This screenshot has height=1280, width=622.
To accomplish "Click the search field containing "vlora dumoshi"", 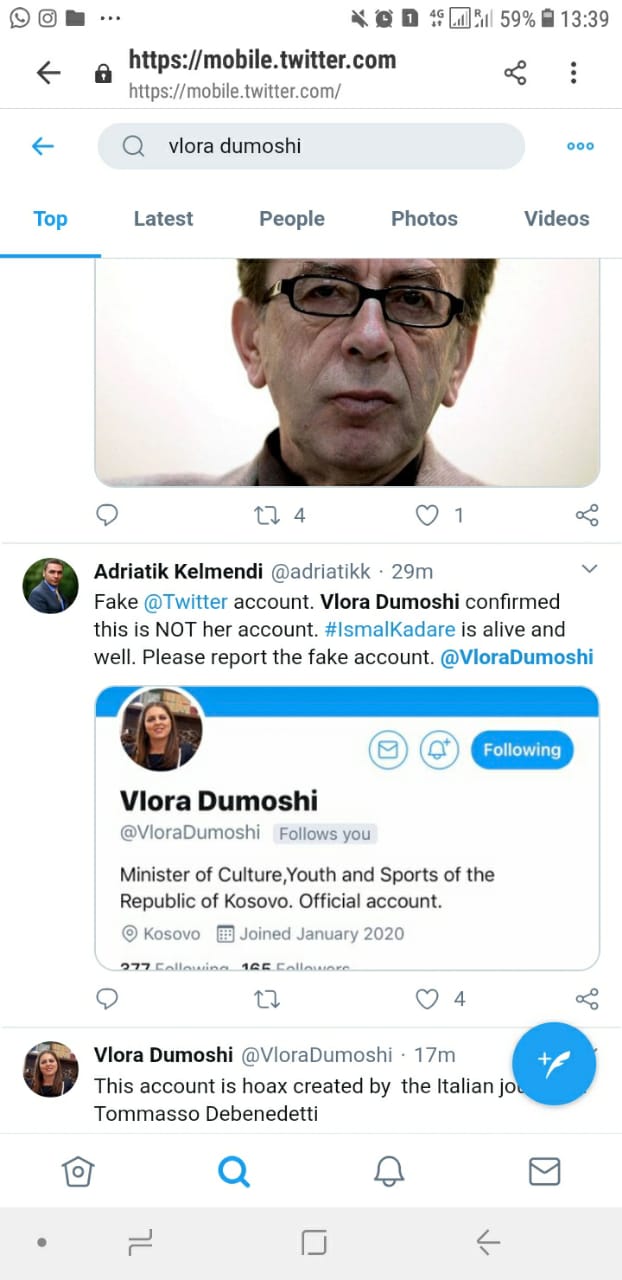I will point(310,146).
